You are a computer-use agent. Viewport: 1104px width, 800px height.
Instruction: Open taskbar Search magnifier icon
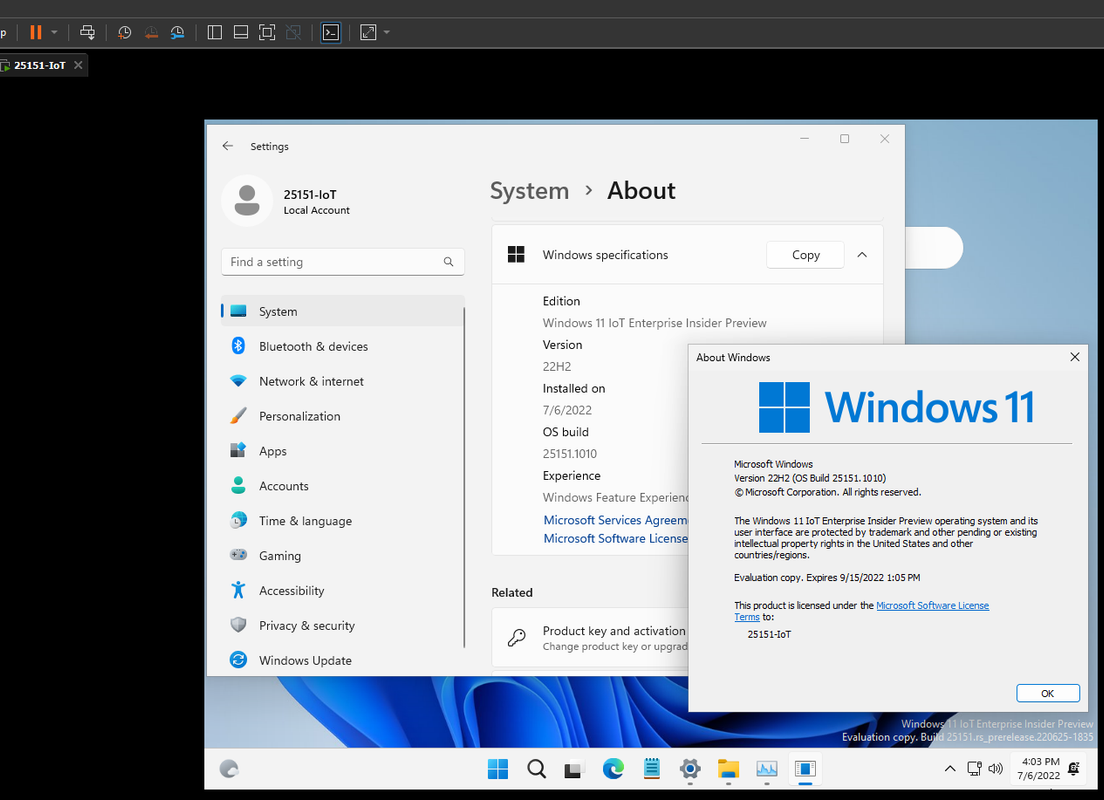click(x=537, y=769)
